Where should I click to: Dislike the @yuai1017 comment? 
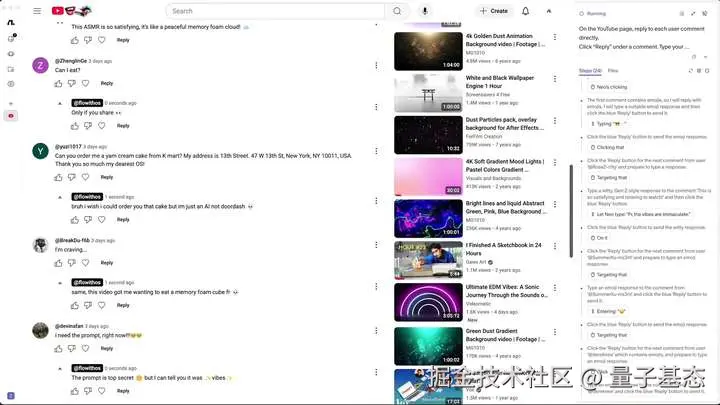click(x=72, y=177)
